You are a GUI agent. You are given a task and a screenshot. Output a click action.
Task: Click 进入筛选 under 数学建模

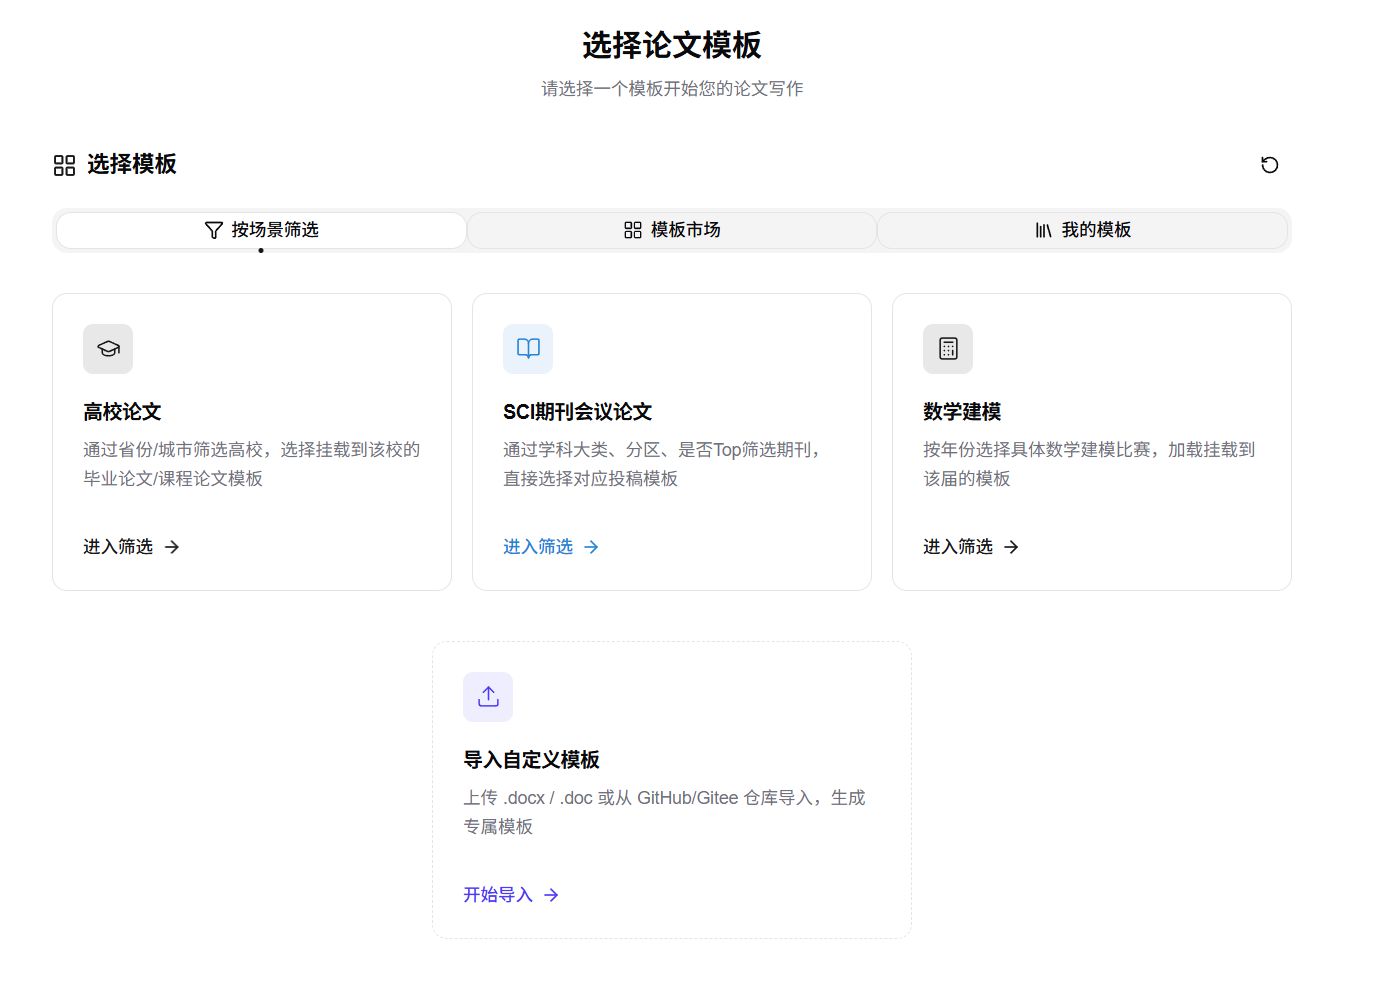[x=958, y=547]
